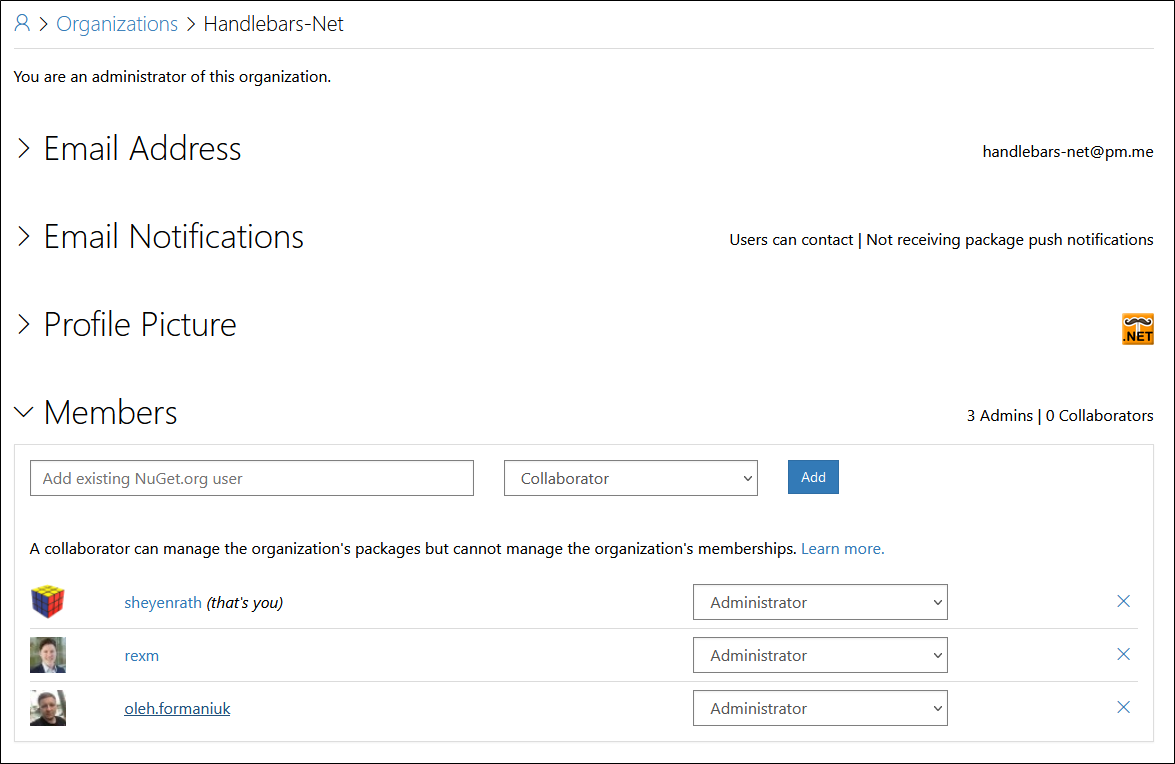Click the Users can contact link
Screen dimensions: 1175x764
point(791,240)
